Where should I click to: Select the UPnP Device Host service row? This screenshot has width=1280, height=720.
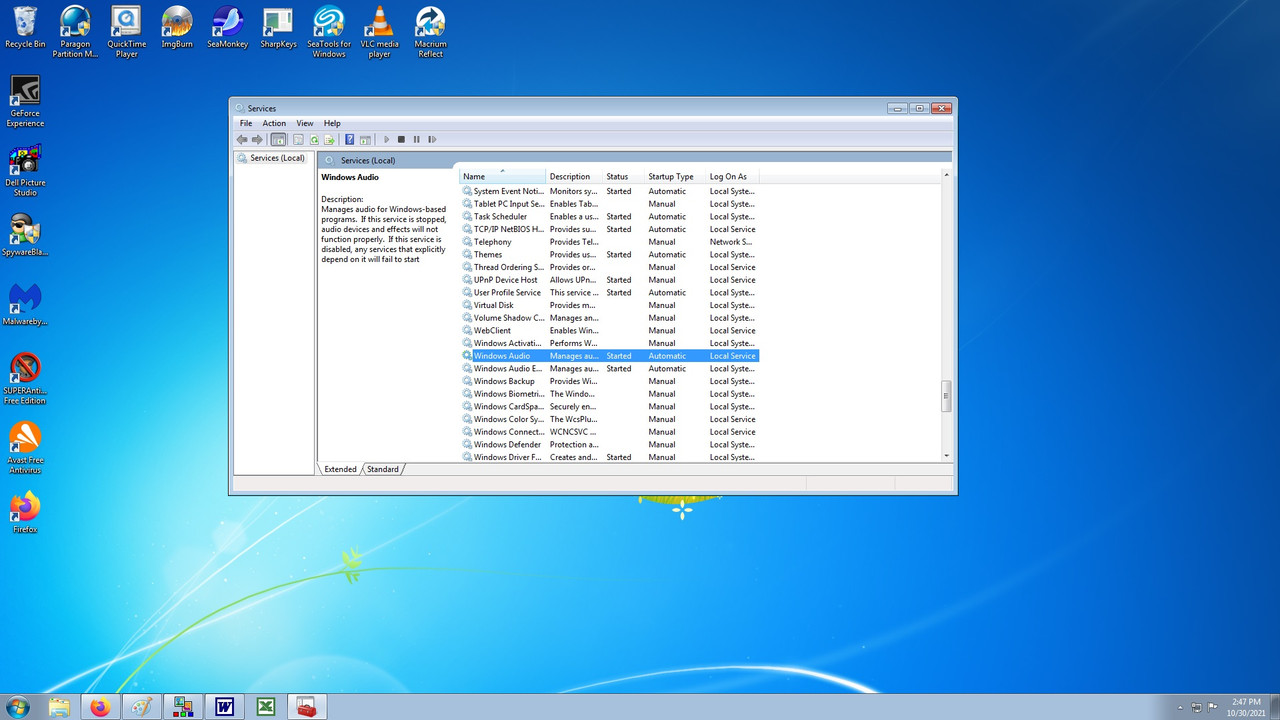coord(610,280)
